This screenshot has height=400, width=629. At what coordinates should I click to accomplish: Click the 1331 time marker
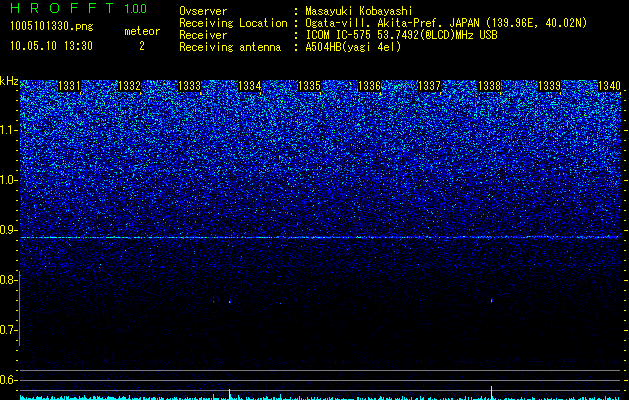[69, 86]
